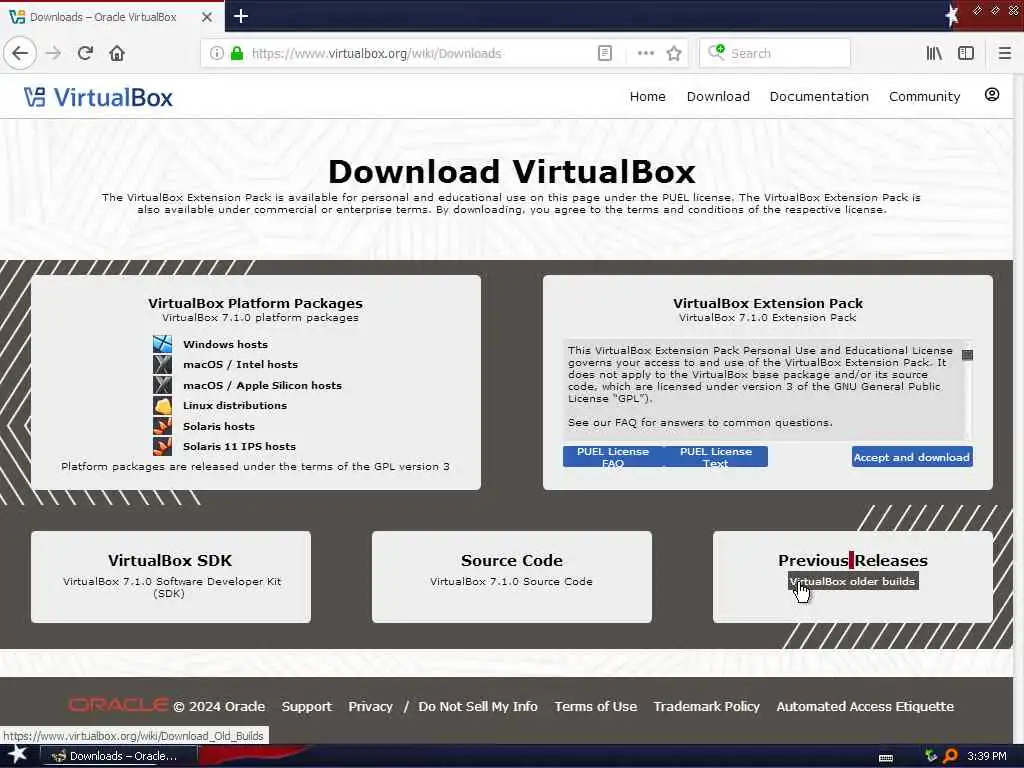Screen dimensions: 1024x768
Task: Click the license text scrollbar thumb
Action: pyautogui.click(x=967, y=355)
